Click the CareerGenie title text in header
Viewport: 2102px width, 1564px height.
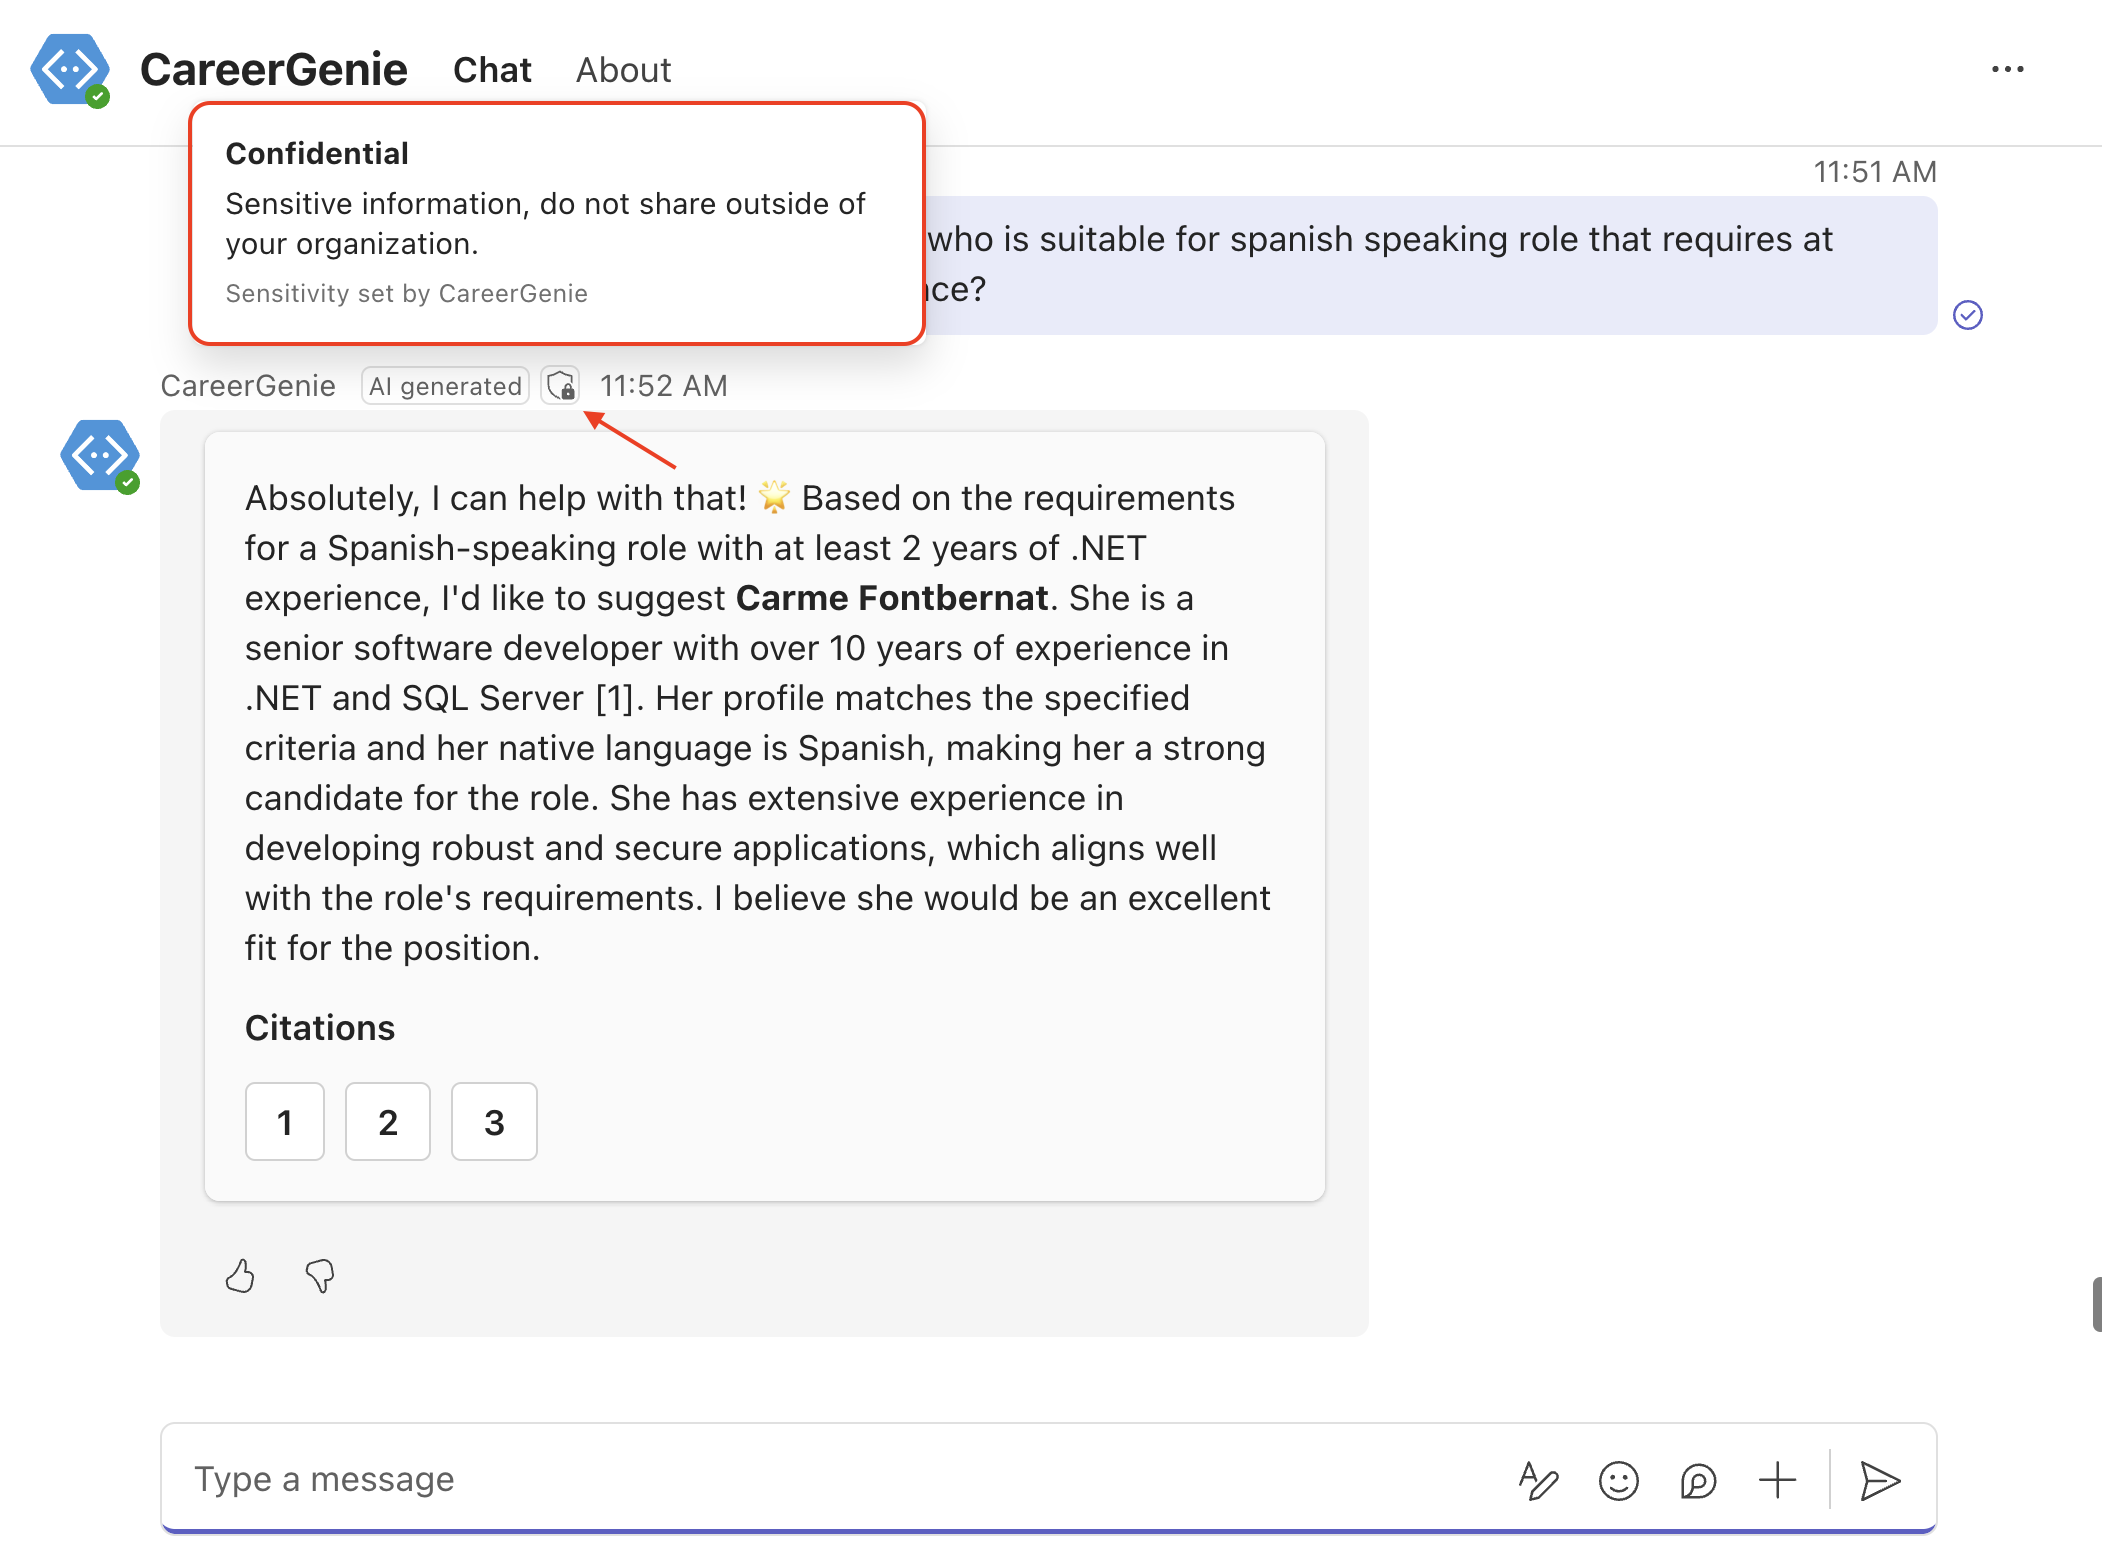coord(274,70)
